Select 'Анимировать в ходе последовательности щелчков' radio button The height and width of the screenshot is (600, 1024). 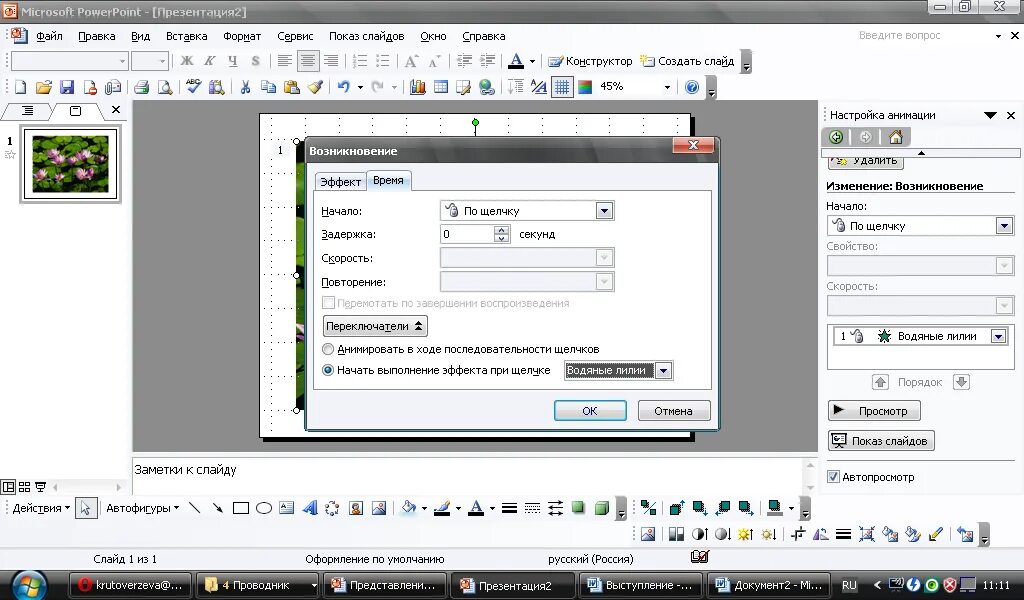(328, 349)
